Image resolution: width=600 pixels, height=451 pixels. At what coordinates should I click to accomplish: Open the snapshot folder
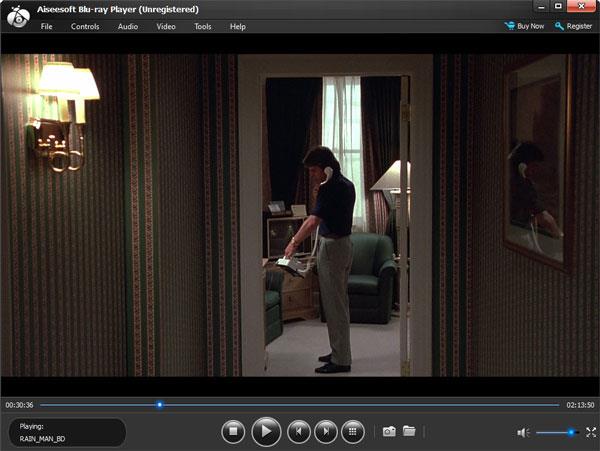point(409,431)
